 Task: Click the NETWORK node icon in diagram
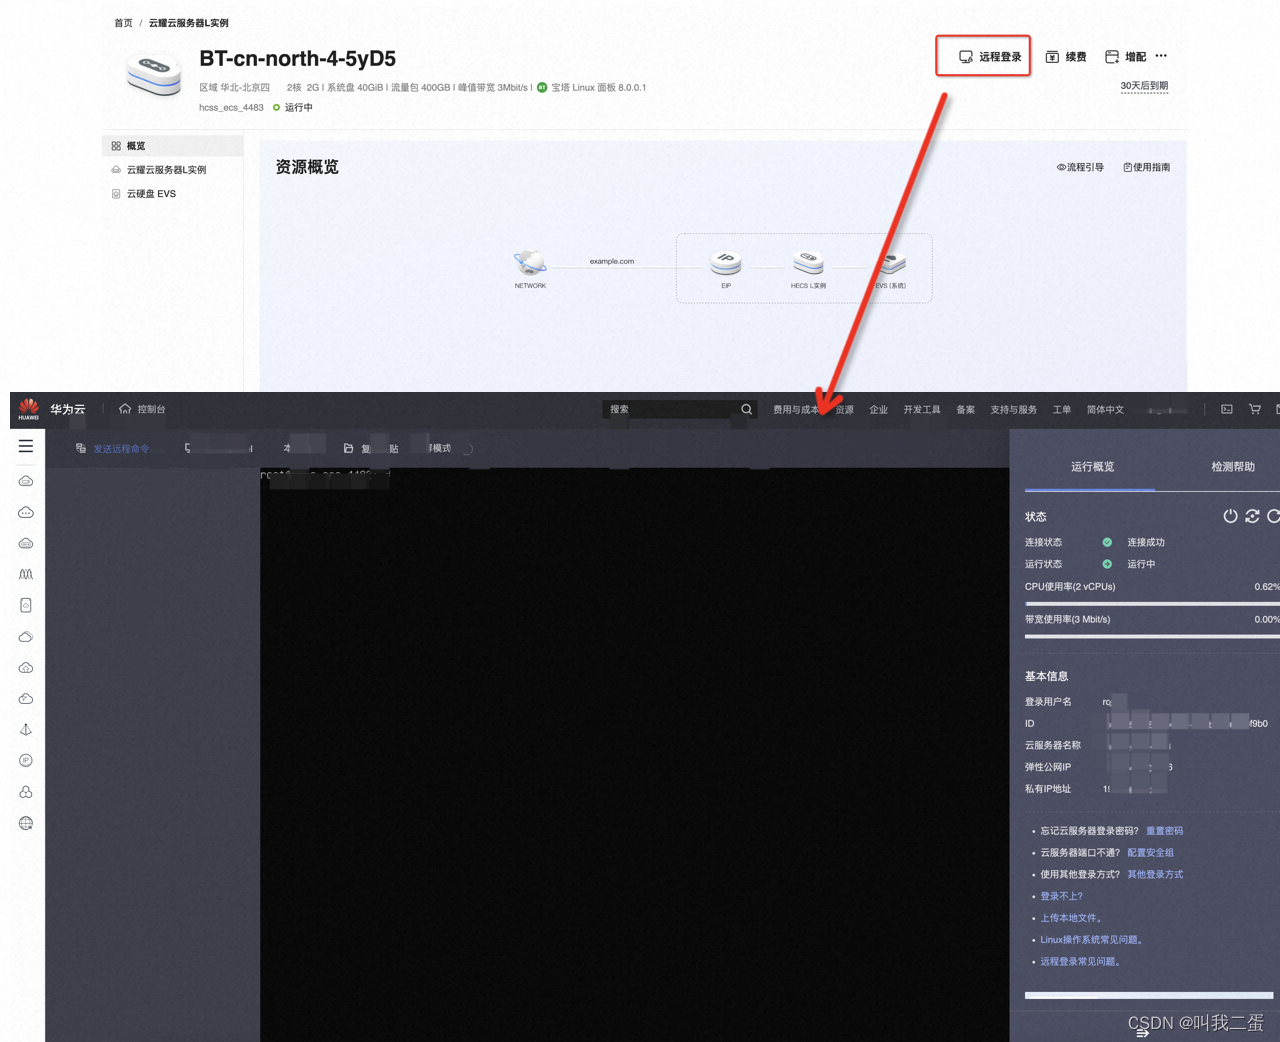pyautogui.click(x=530, y=263)
